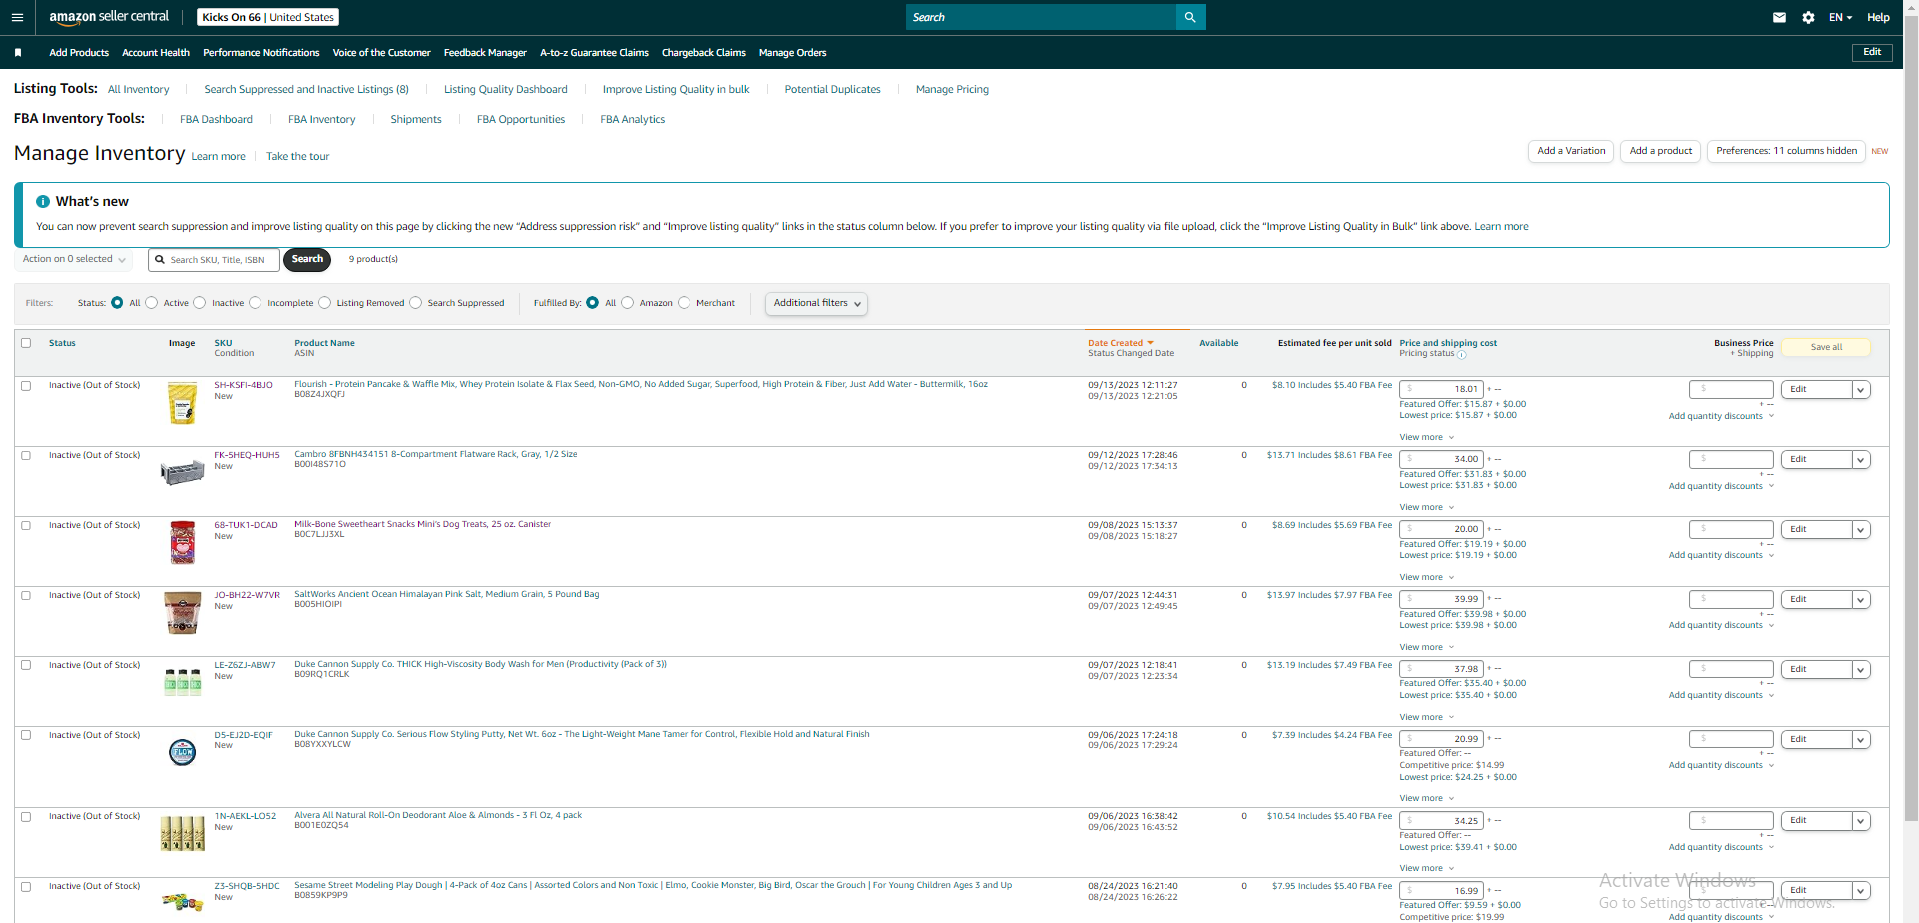Image resolution: width=1919 pixels, height=923 pixels.
Task: Focus the top Search input field
Action: [1042, 17]
